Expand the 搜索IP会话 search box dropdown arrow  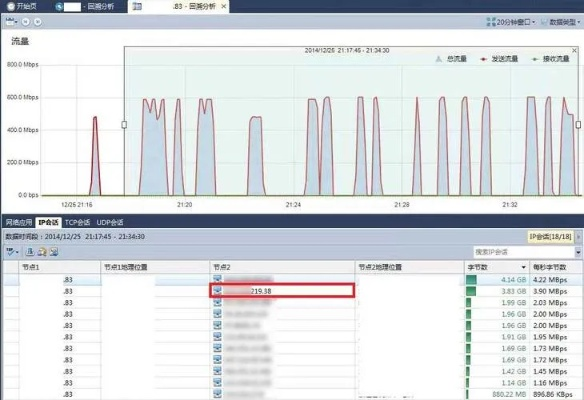(x=578, y=252)
